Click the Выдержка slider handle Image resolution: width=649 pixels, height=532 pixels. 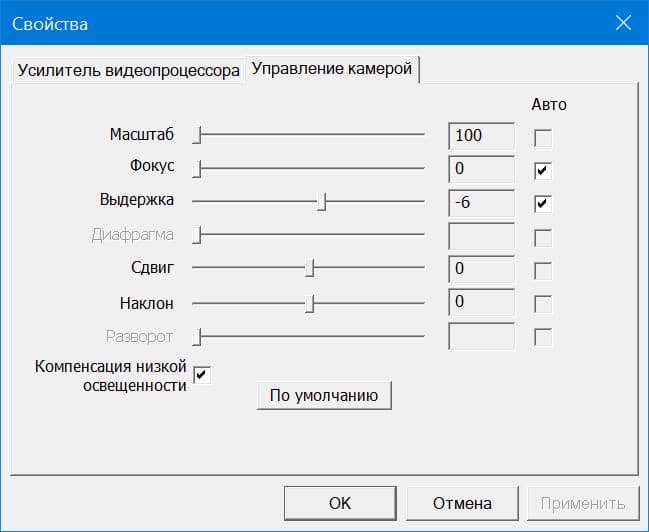tap(322, 202)
